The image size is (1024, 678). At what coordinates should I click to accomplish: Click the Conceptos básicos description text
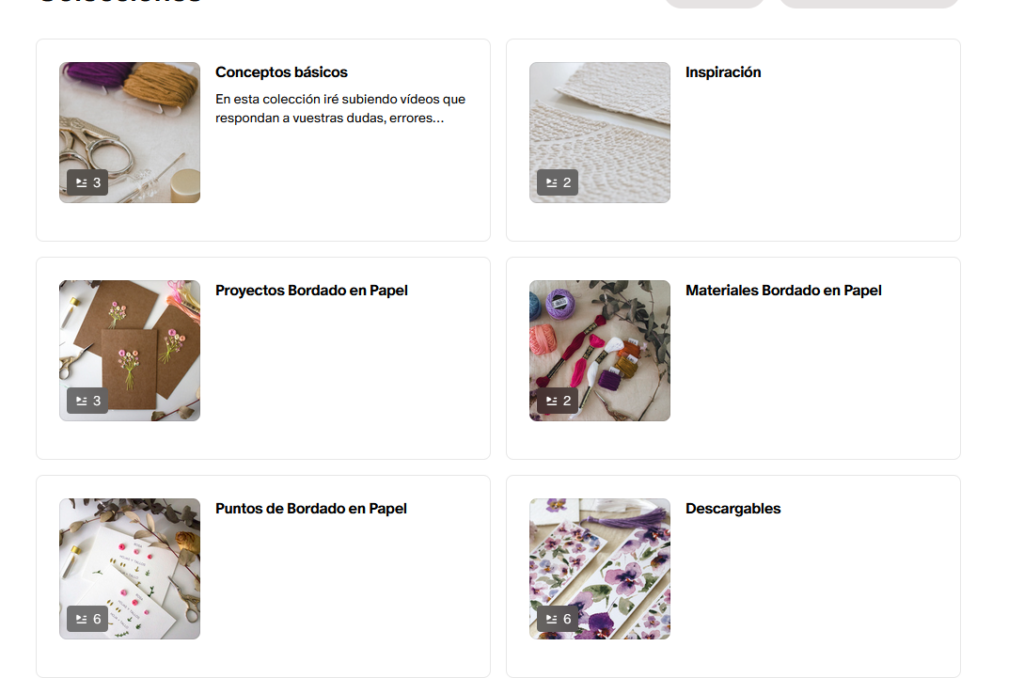tap(340, 108)
